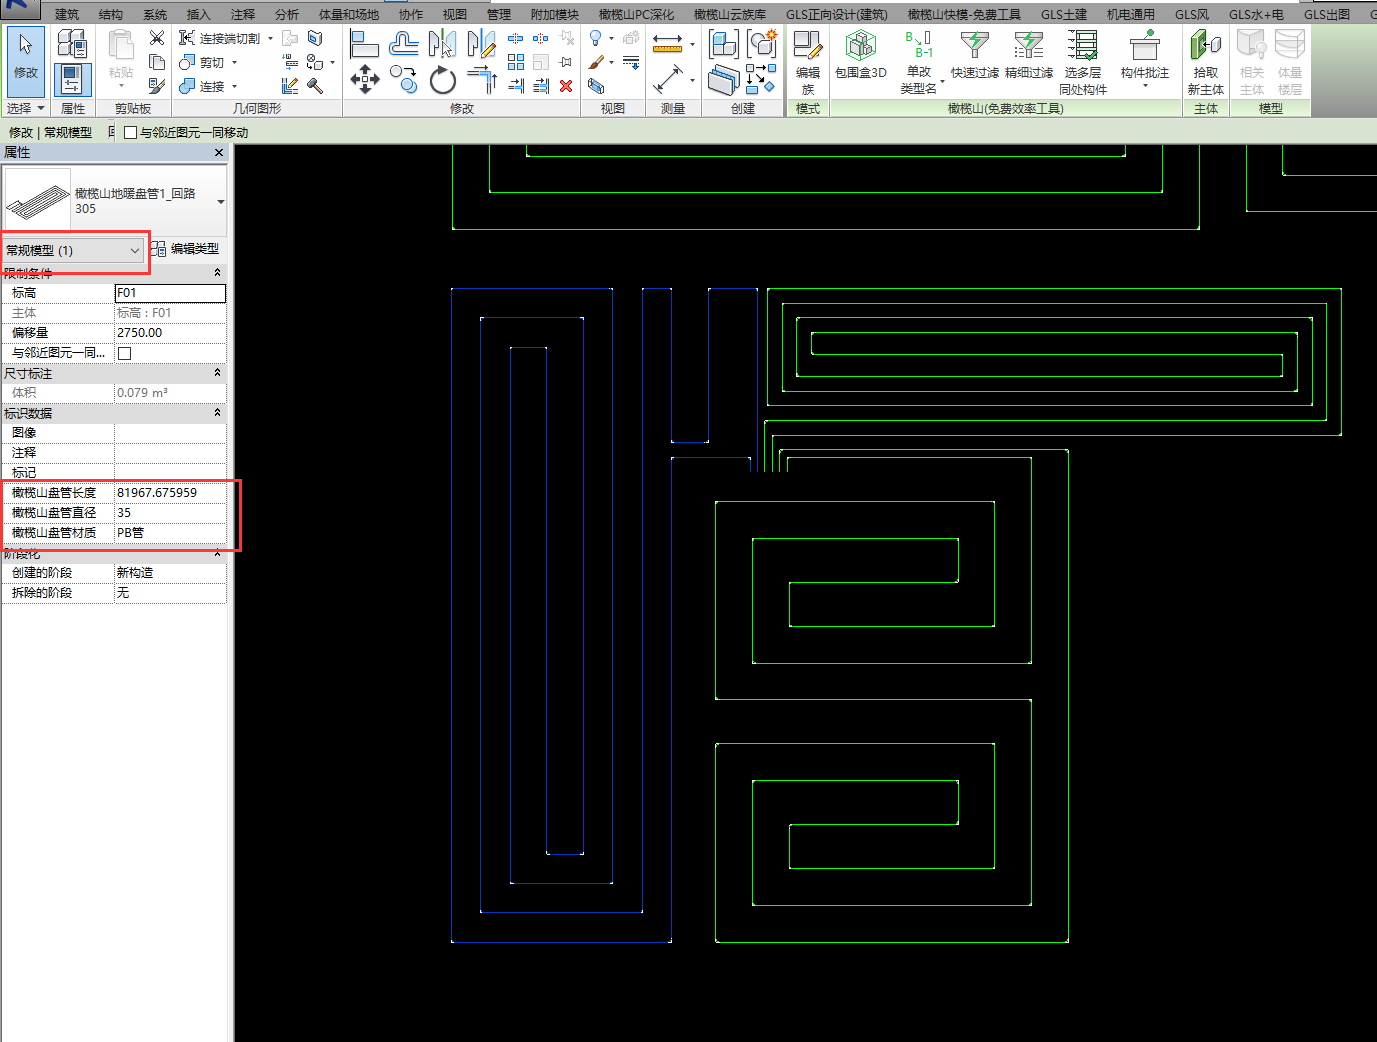The height and width of the screenshot is (1042, 1377).
Task: Click 编辑类型 button
Action: 186,249
